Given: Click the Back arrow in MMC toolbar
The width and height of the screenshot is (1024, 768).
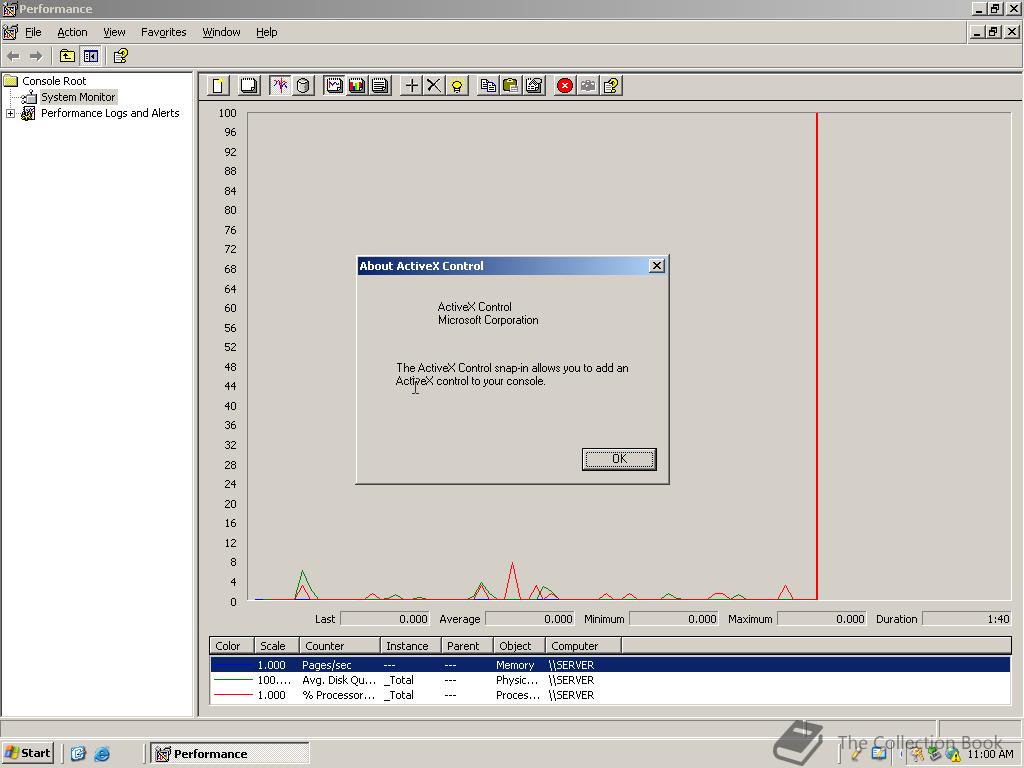Looking at the screenshot, I should 14,56.
